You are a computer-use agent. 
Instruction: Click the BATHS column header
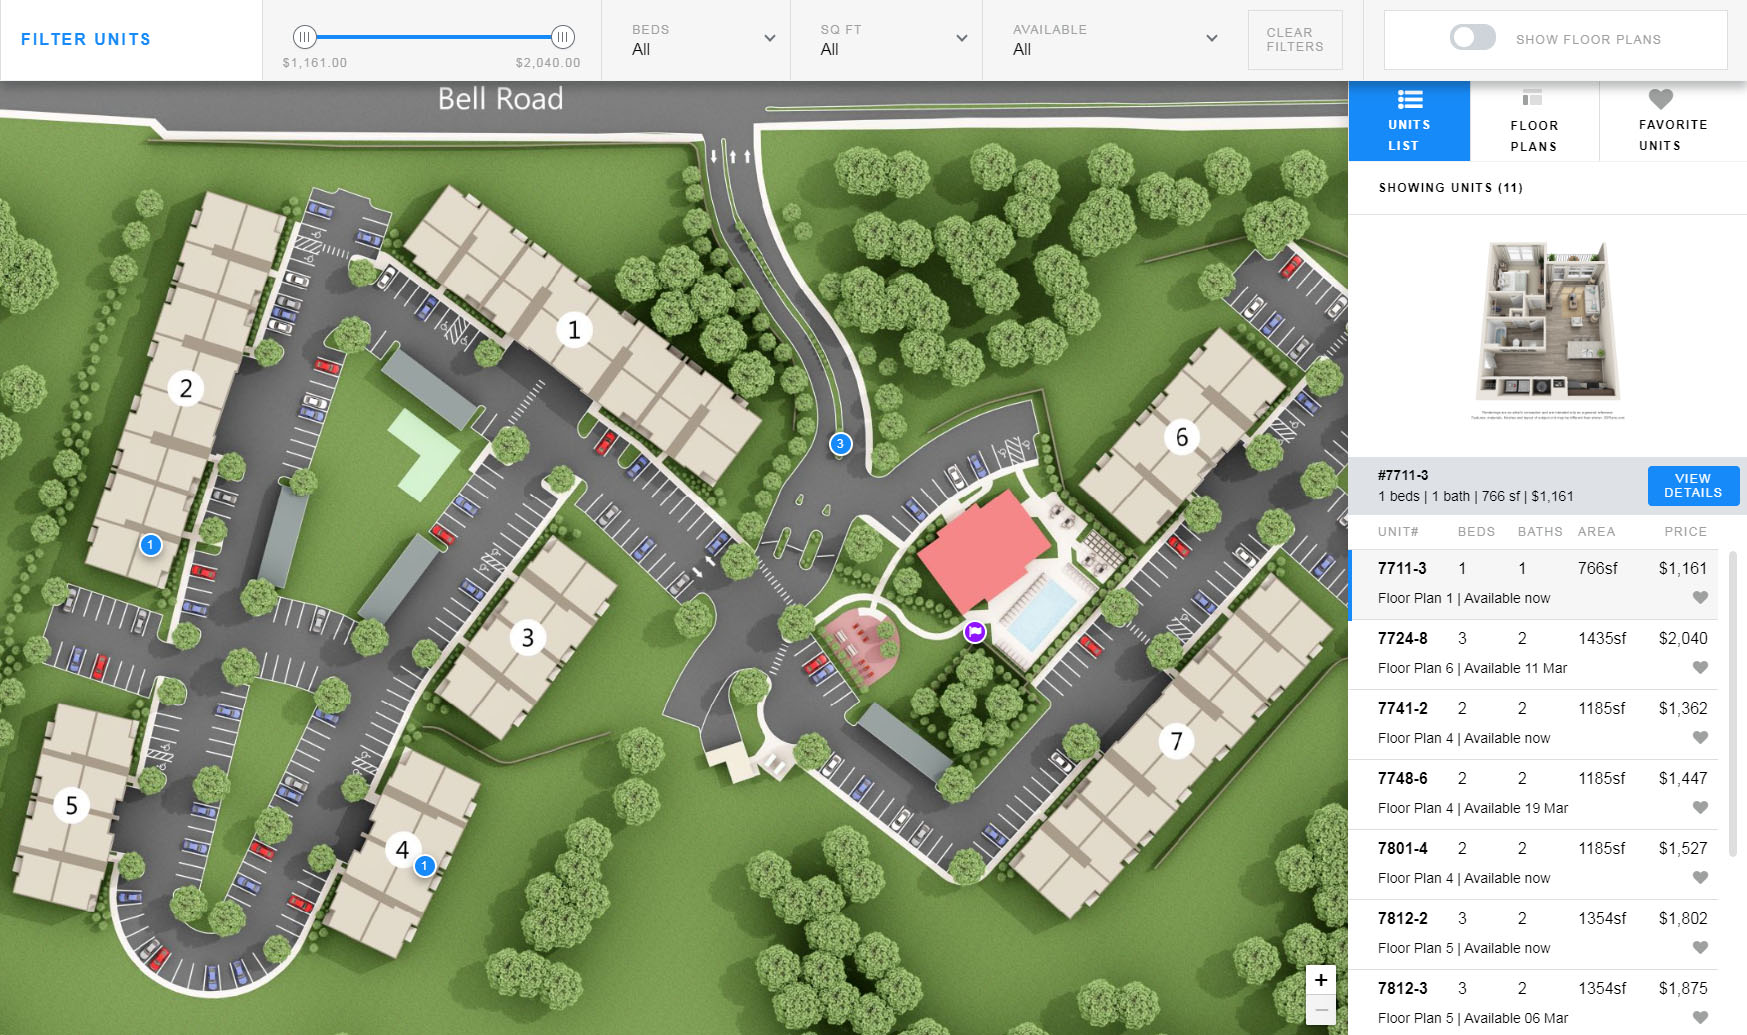pos(1540,532)
